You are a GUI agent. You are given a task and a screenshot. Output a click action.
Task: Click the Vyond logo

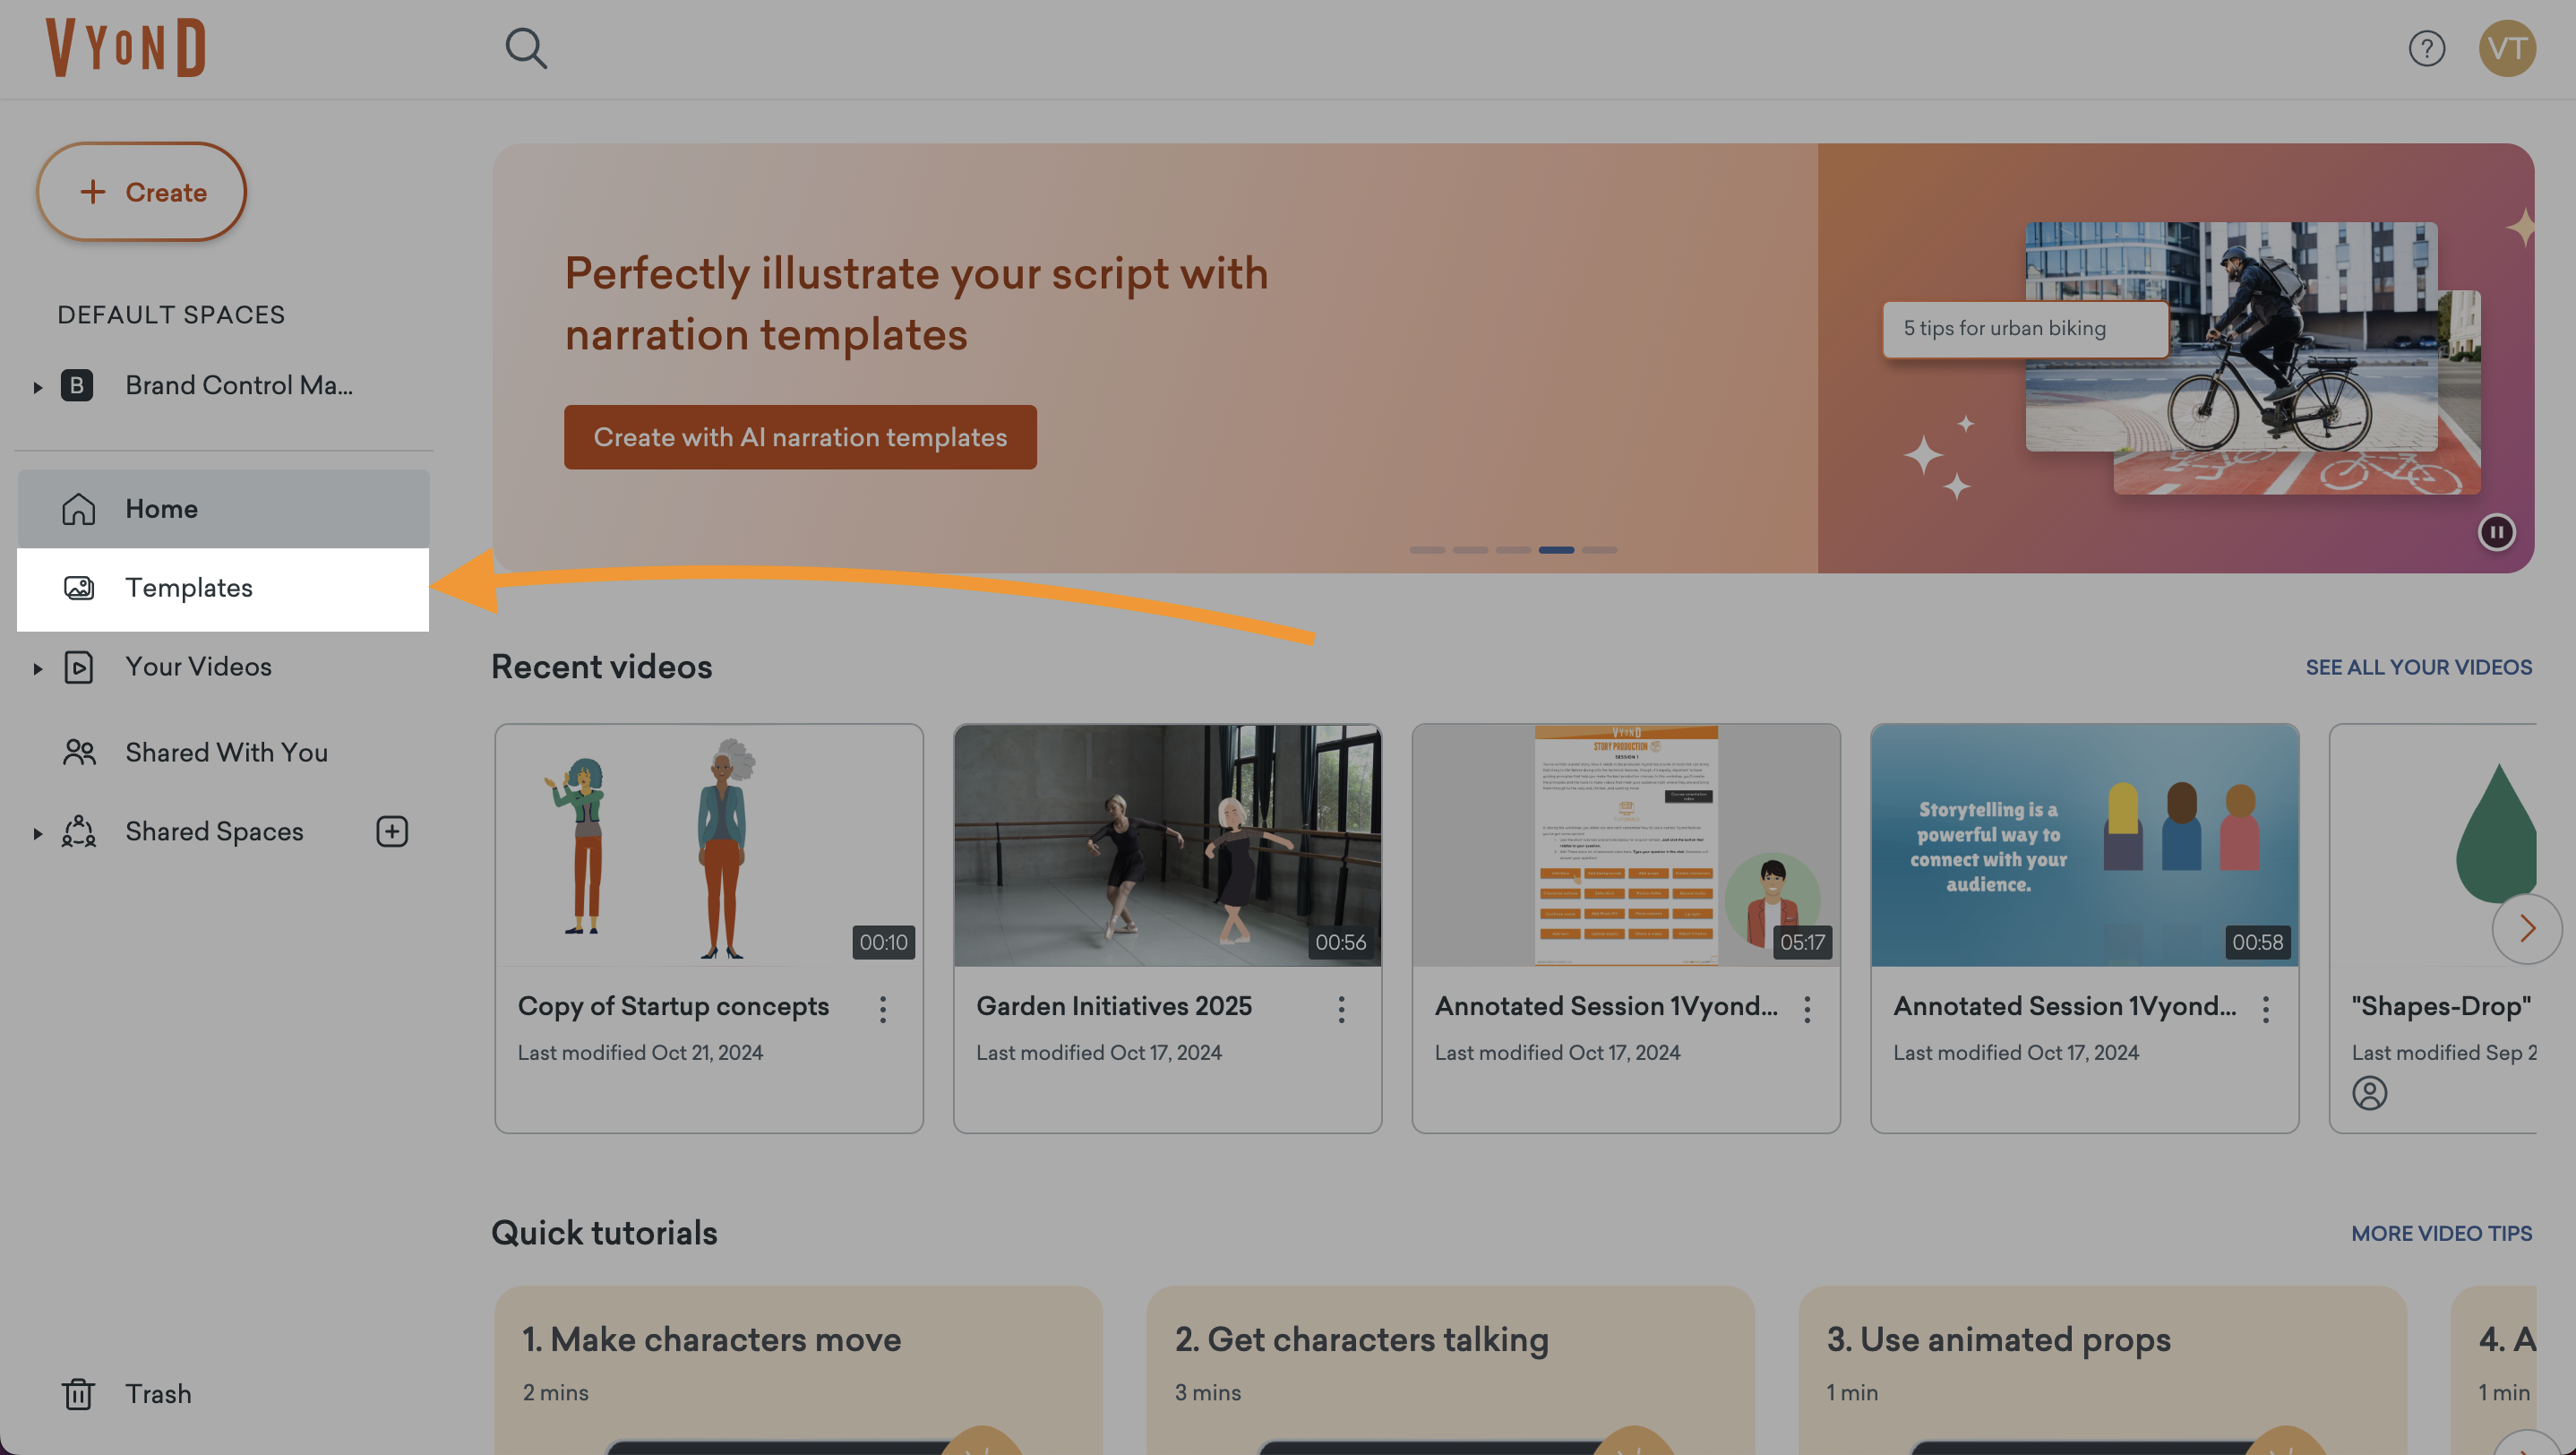tap(126, 47)
